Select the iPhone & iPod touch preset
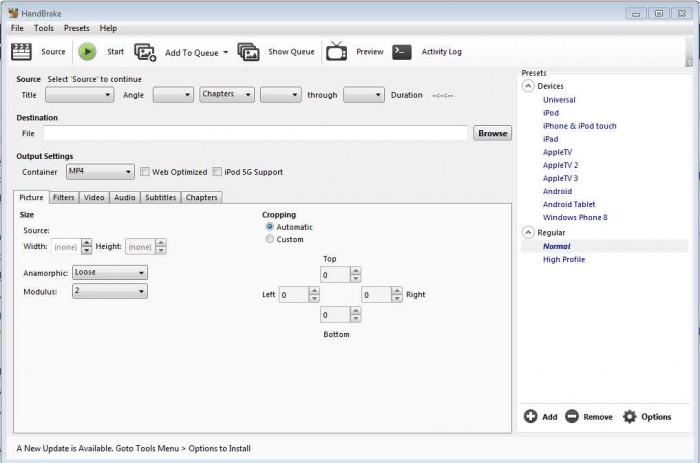 [x=579, y=126]
